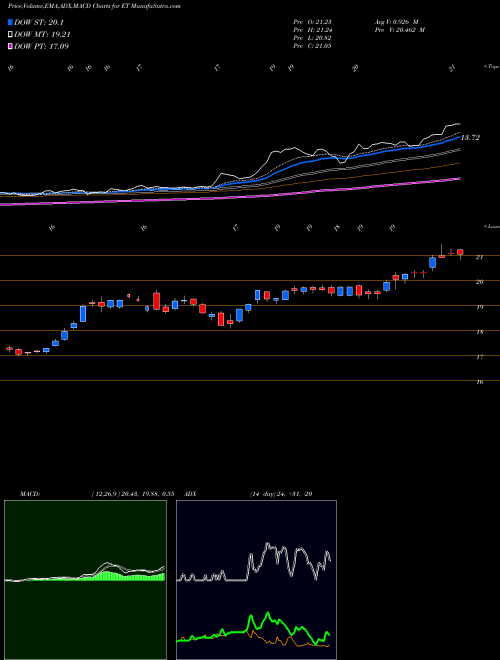Select the 'DOW PT: 17.09' legend text

[x=41, y=46]
